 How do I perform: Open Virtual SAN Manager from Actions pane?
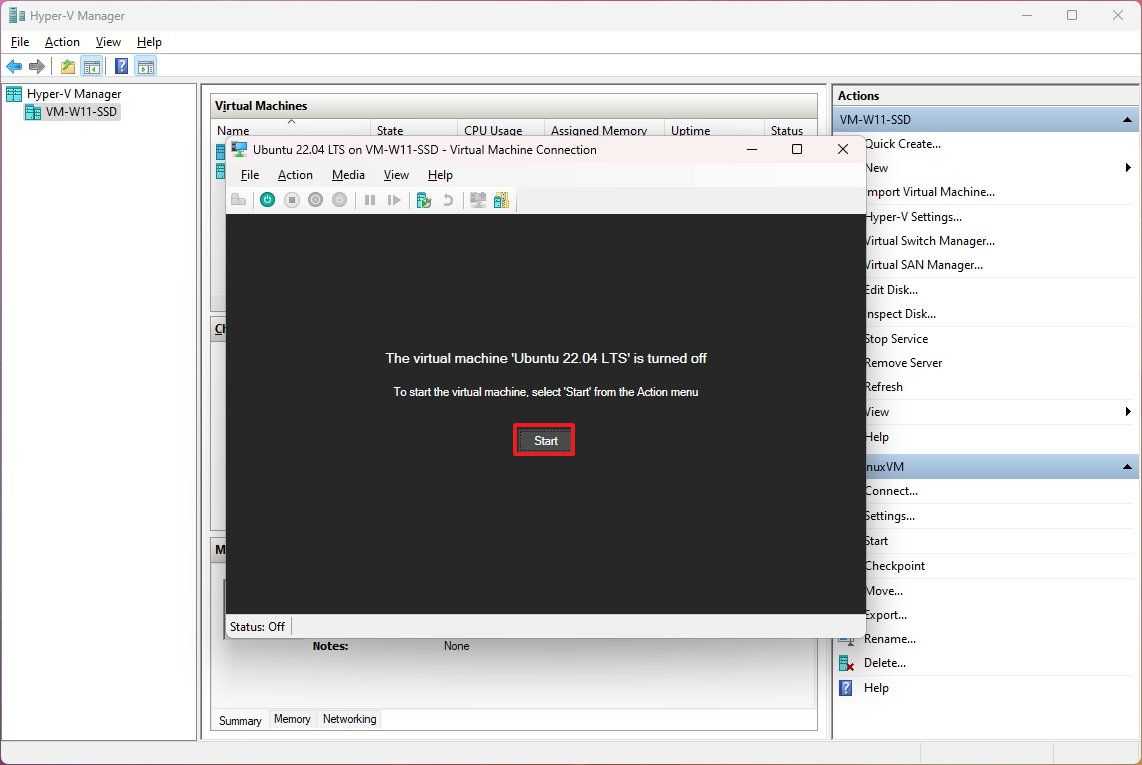(924, 265)
